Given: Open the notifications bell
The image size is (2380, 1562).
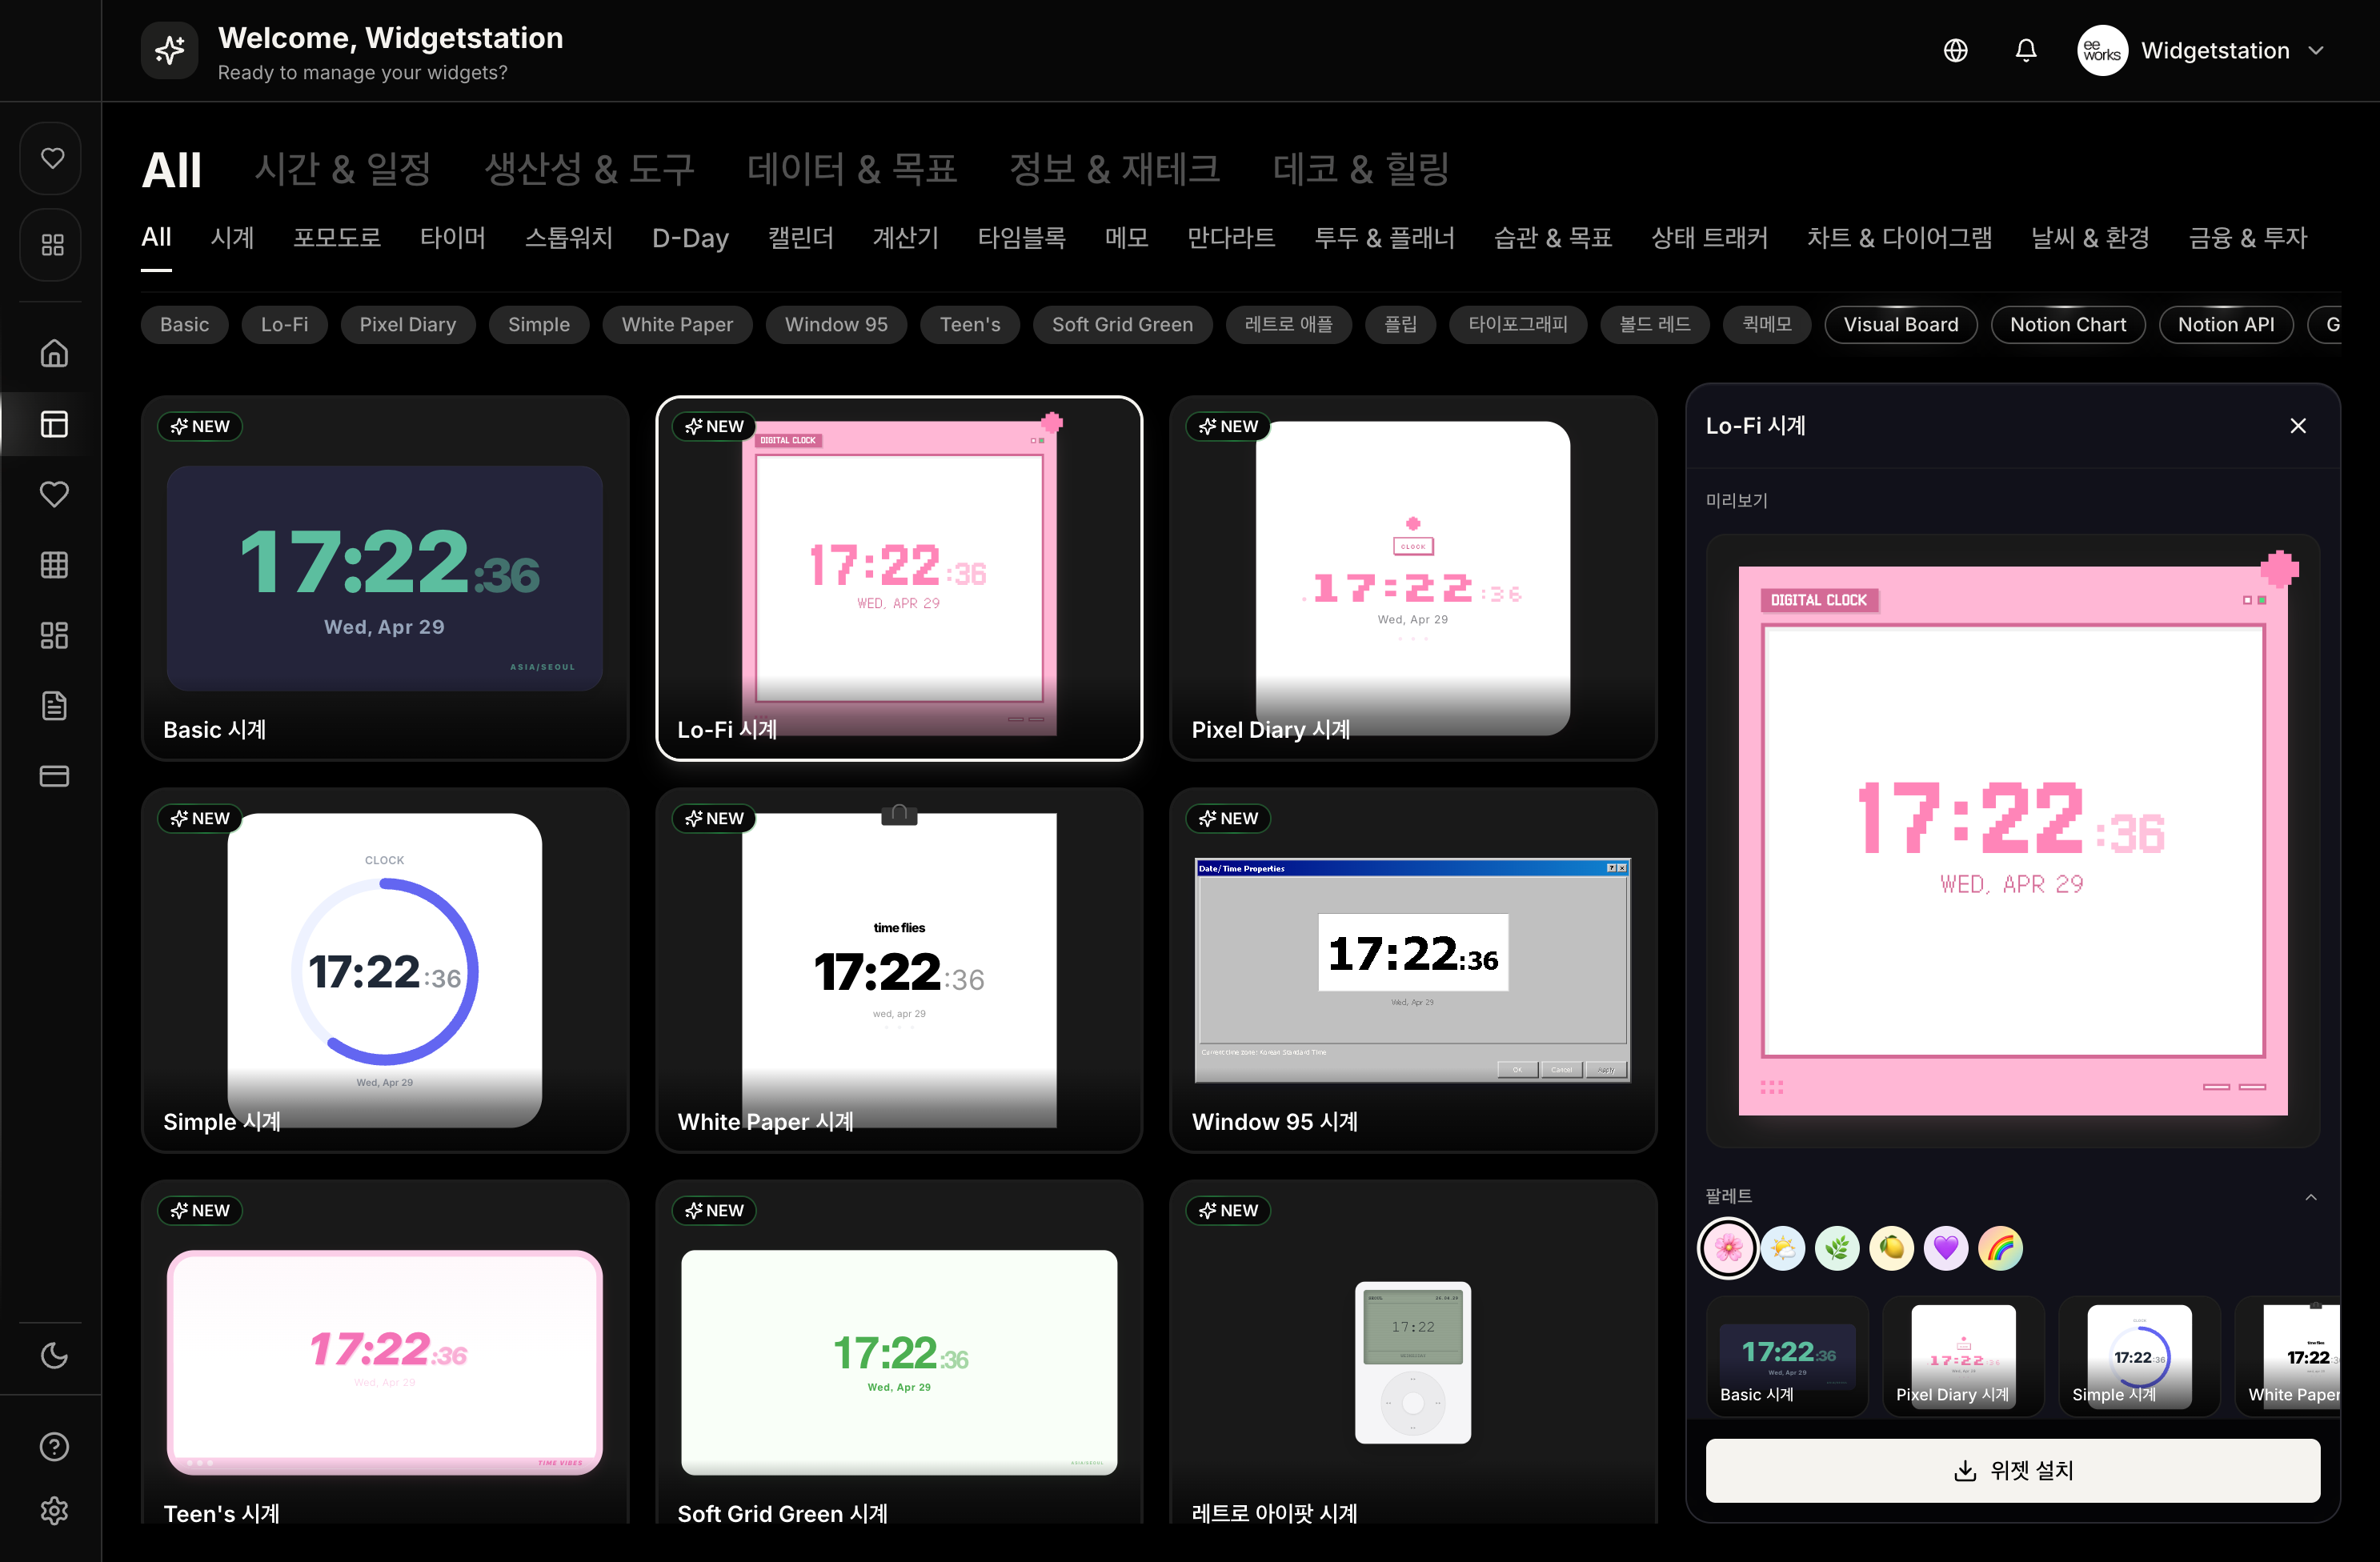Looking at the screenshot, I should [2025, 50].
